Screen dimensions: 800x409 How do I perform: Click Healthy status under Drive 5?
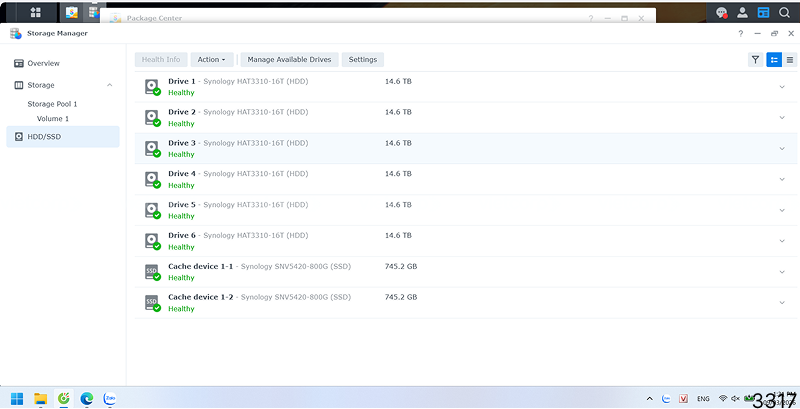(181, 216)
